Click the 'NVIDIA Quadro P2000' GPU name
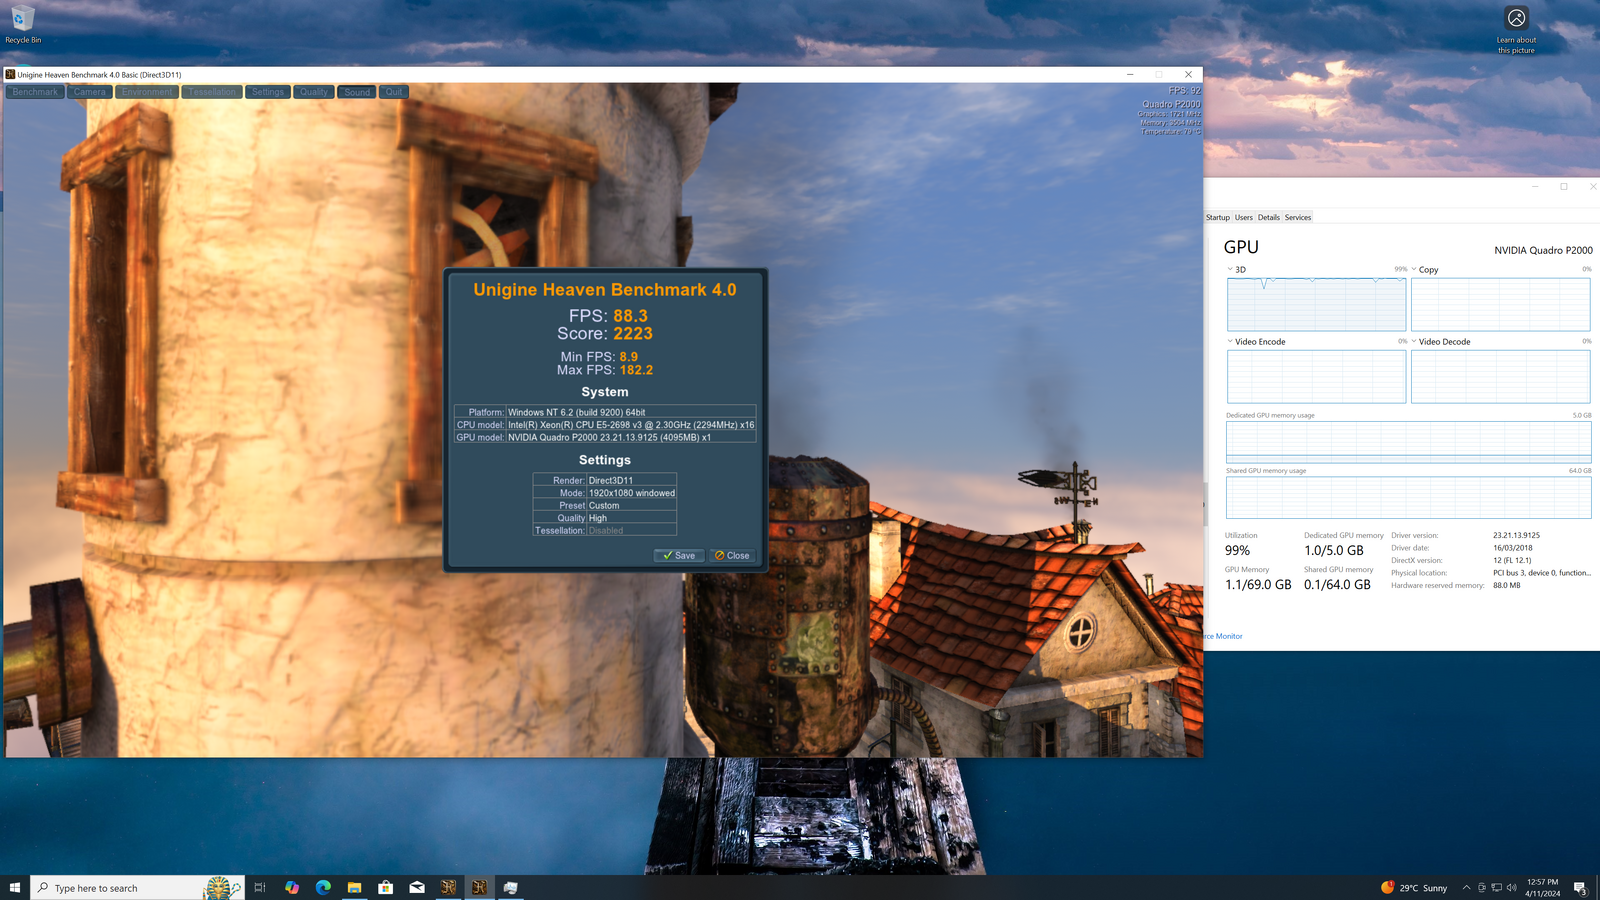Image resolution: width=1600 pixels, height=900 pixels. coord(1543,250)
